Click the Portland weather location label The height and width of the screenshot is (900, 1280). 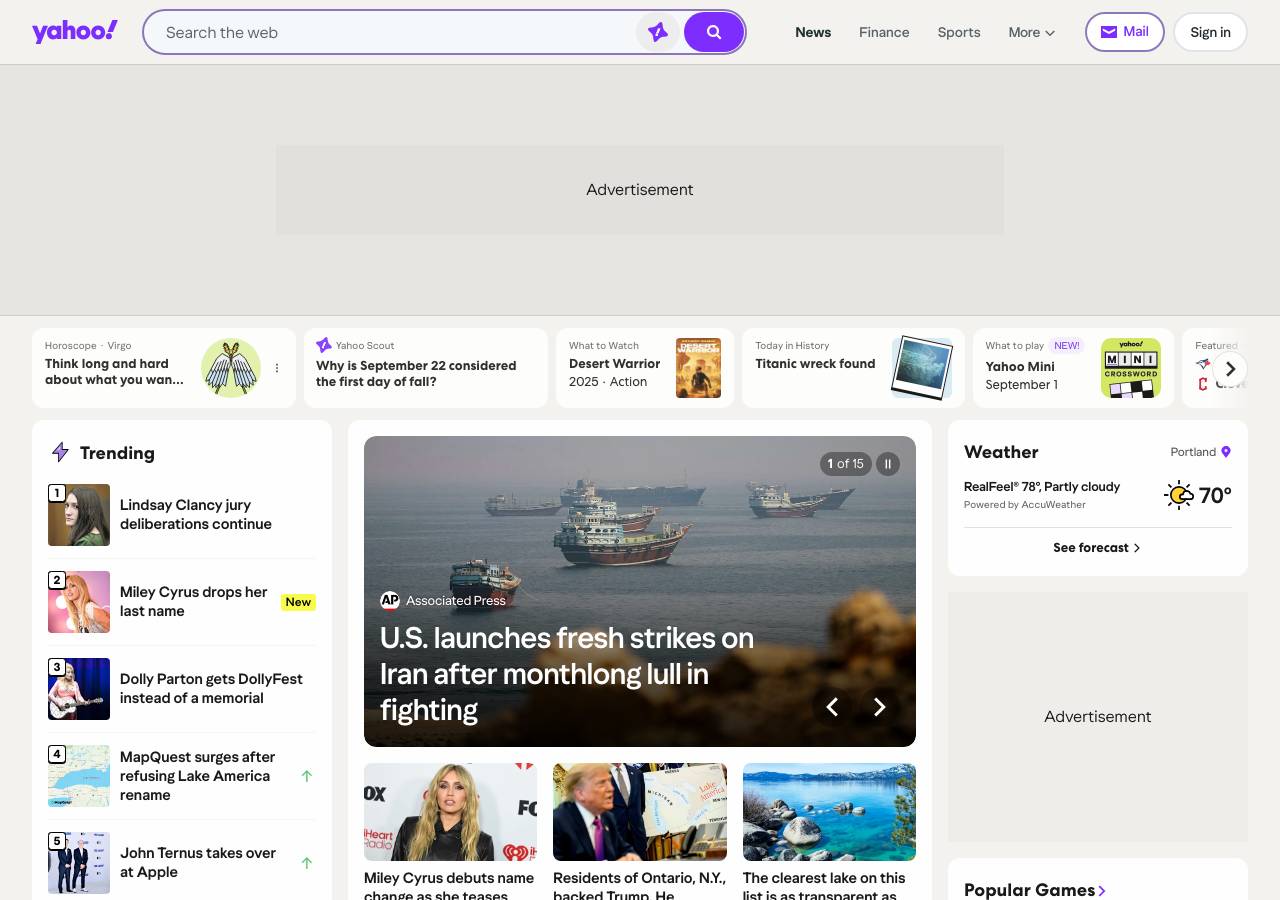click(1193, 452)
